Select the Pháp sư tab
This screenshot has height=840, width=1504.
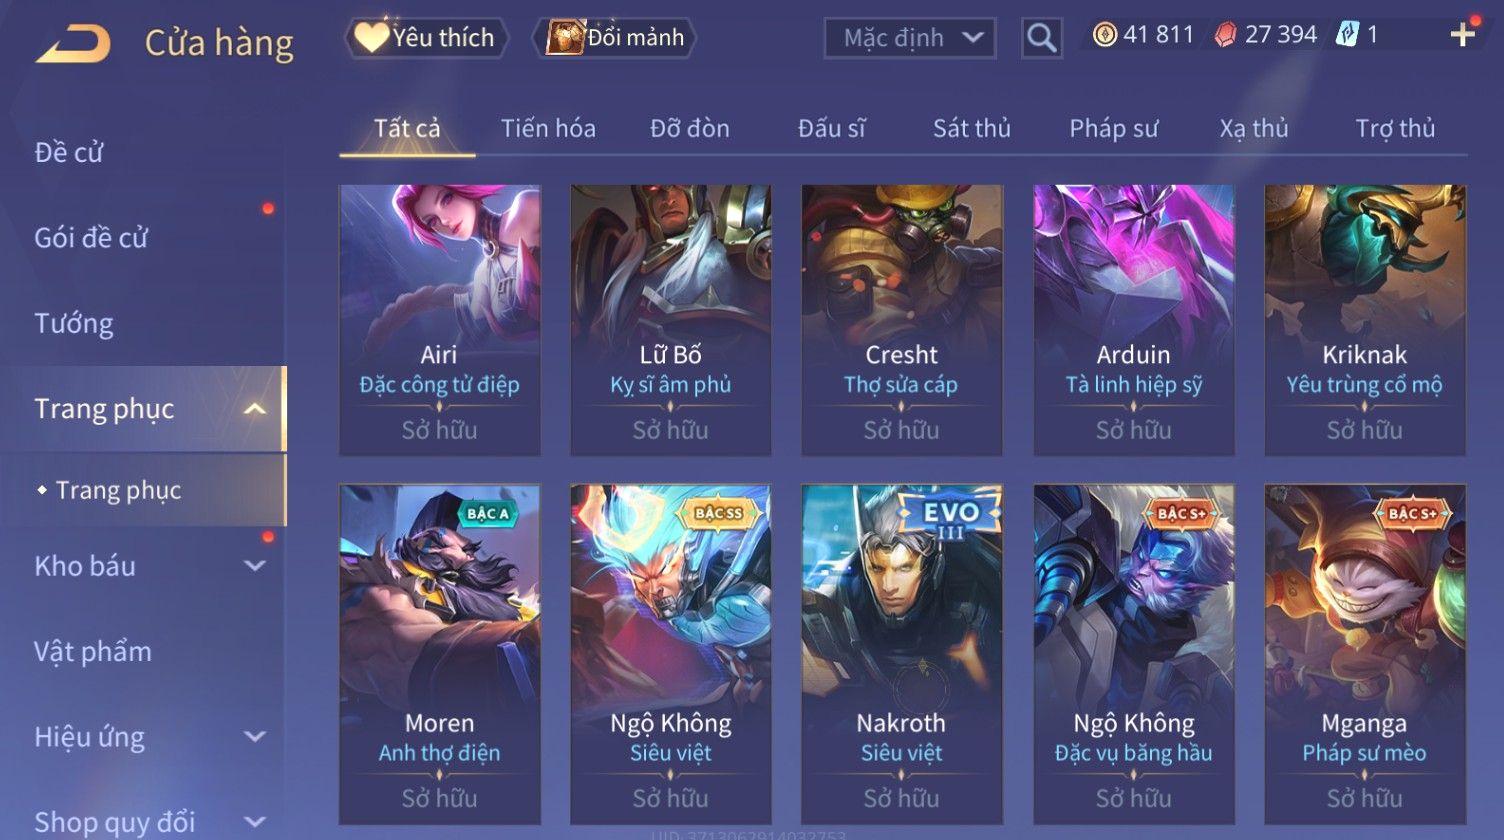pyautogui.click(x=1114, y=129)
